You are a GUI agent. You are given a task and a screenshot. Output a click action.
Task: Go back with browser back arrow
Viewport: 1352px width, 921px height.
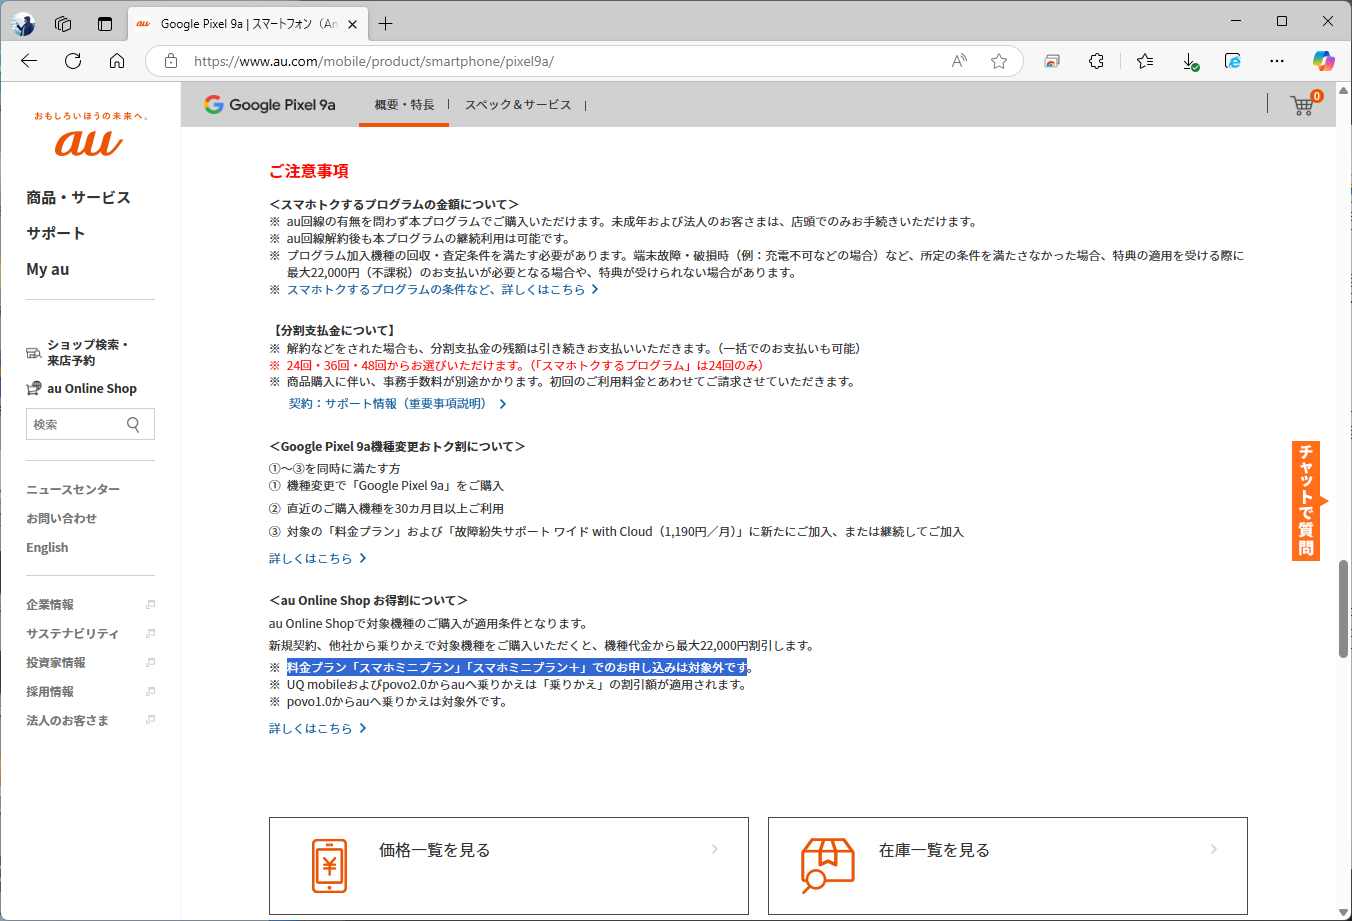point(29,61)
